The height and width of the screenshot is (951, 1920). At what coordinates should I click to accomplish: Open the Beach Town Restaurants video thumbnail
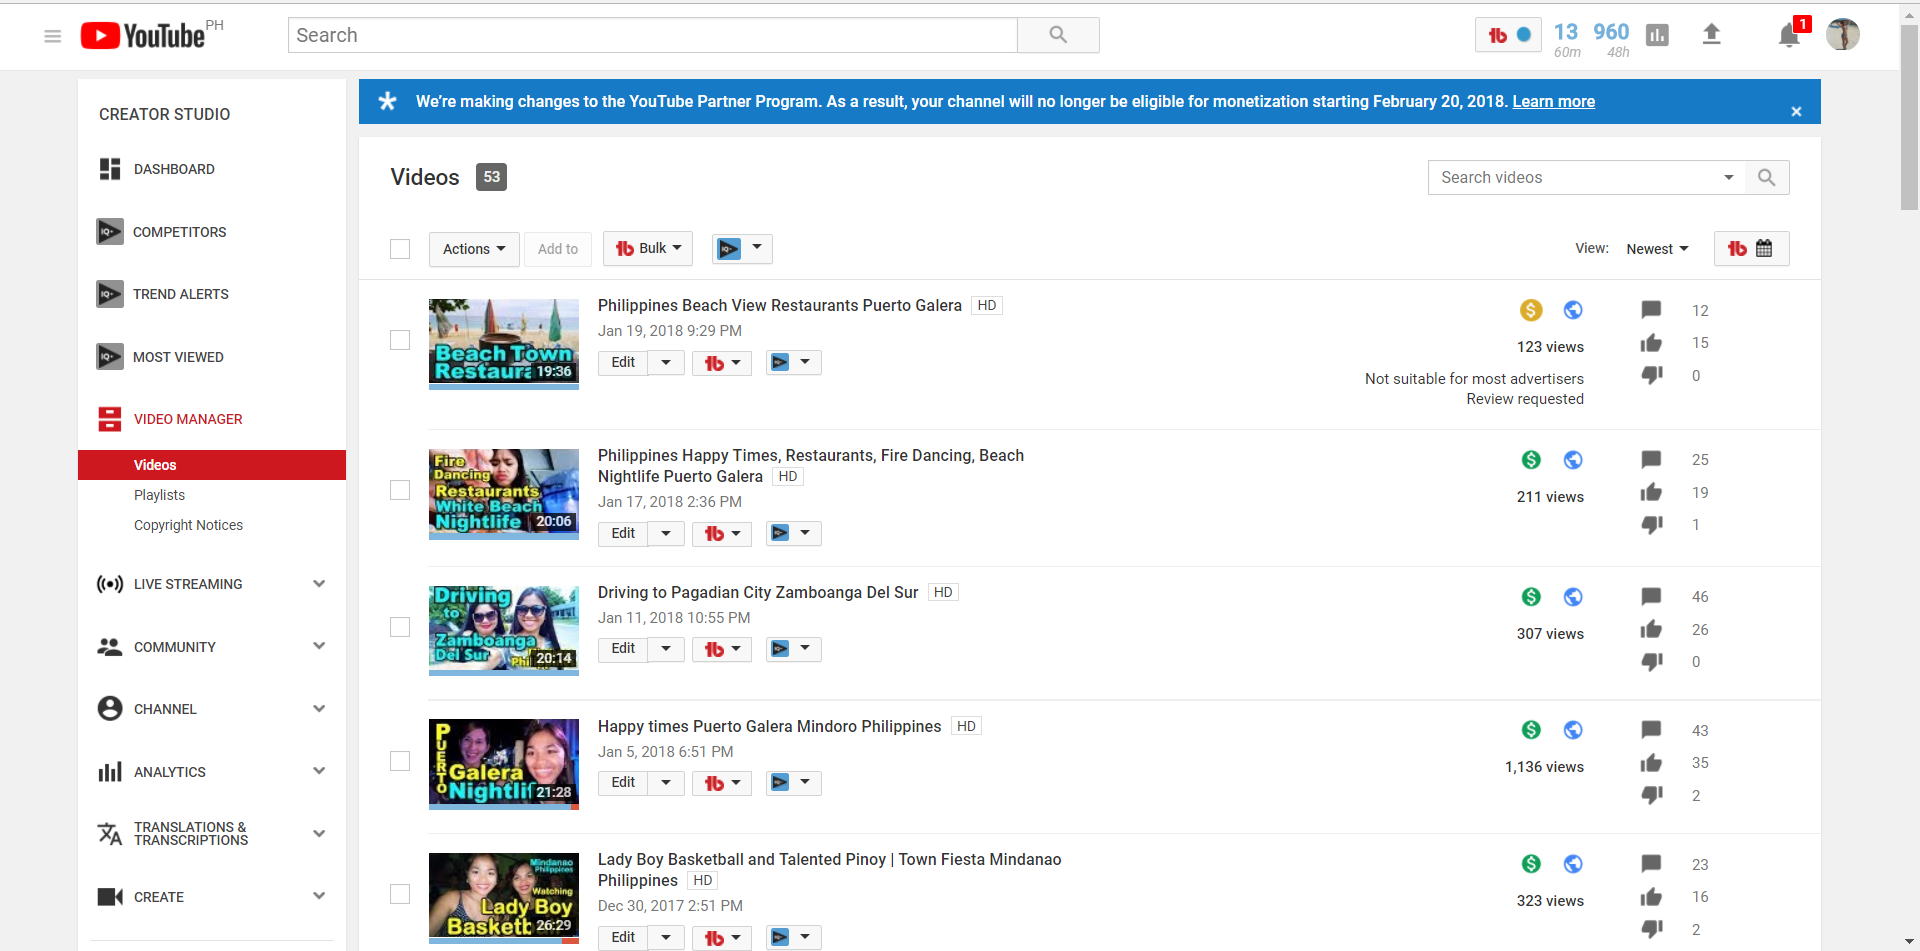coord(504,342)
